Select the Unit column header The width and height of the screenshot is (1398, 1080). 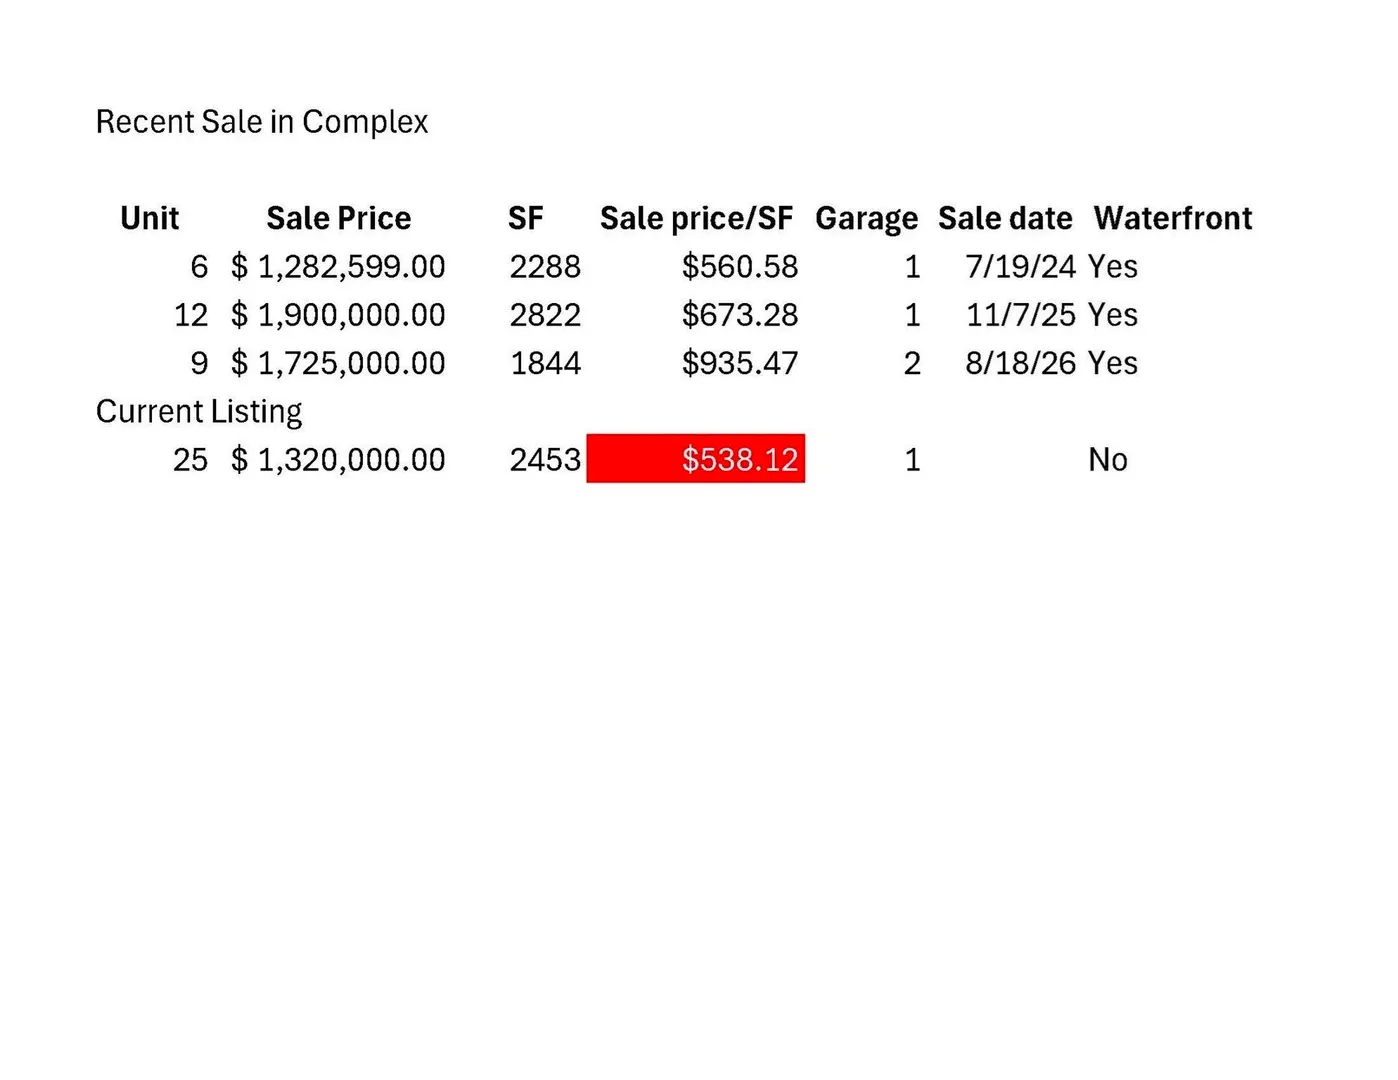click(150, 218)
